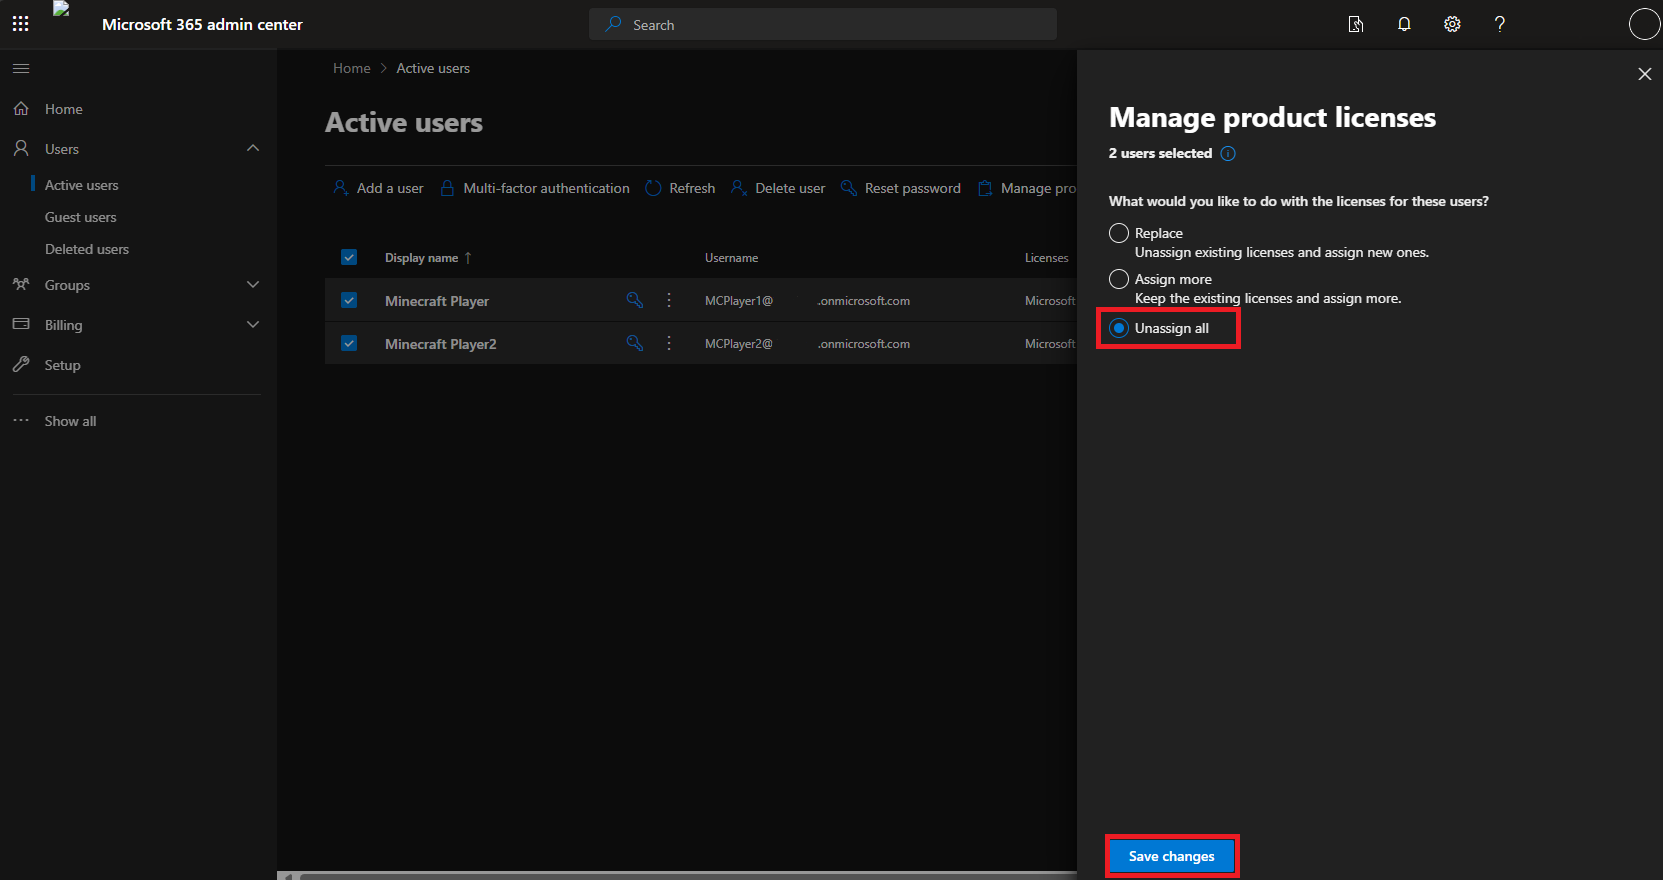This screenshot has width=1663, height=880.
Task: Open Guest users in sidebar
Action: click(81, 217)
